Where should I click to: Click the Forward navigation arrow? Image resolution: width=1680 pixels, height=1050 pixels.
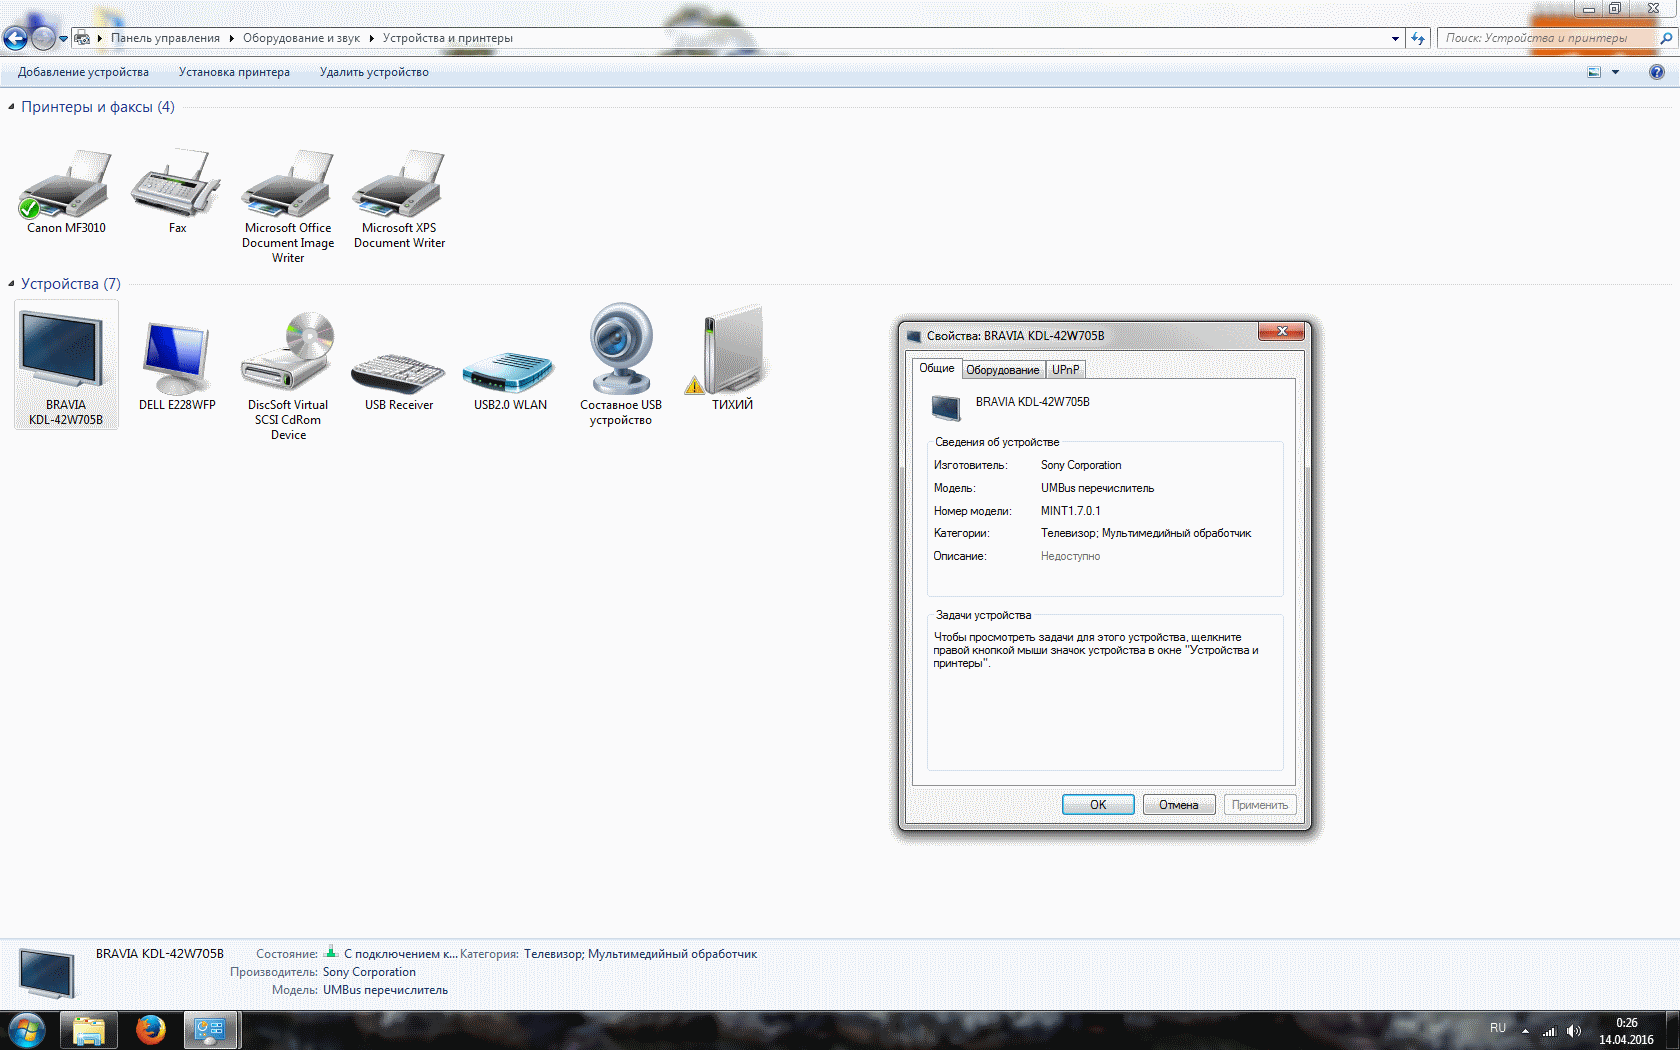click(43, 38)
